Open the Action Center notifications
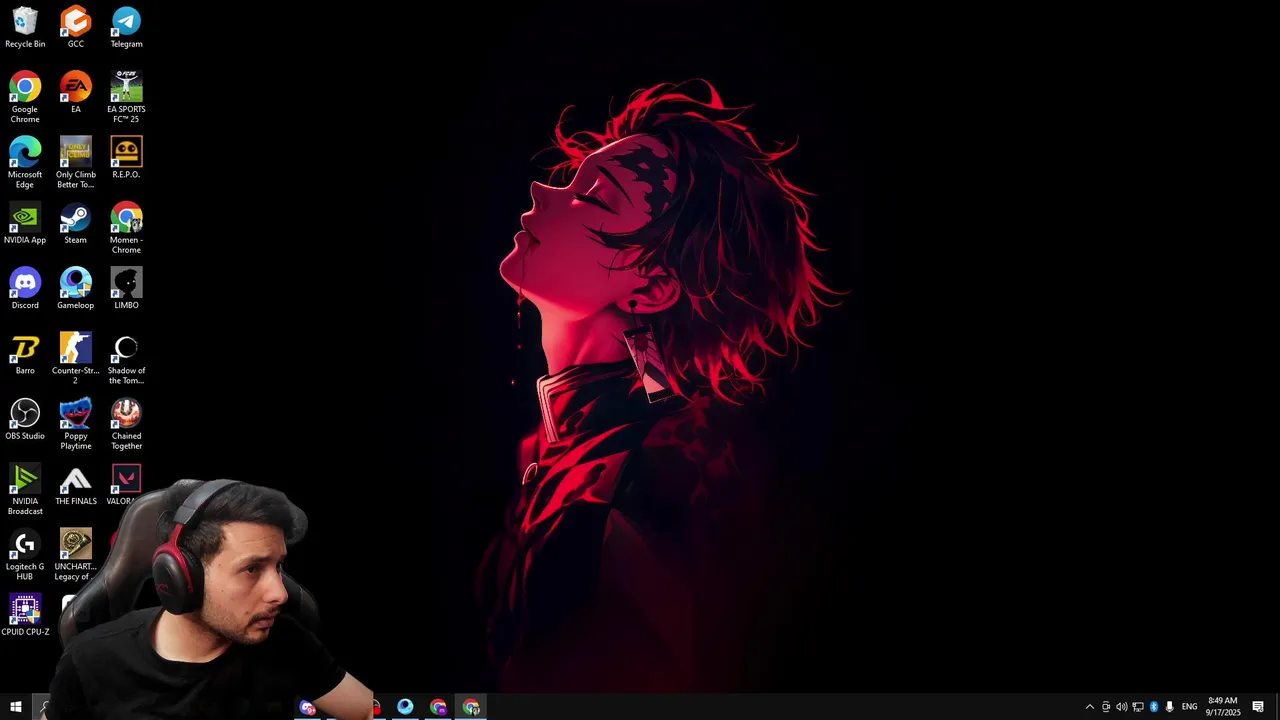 [1258, 707]
